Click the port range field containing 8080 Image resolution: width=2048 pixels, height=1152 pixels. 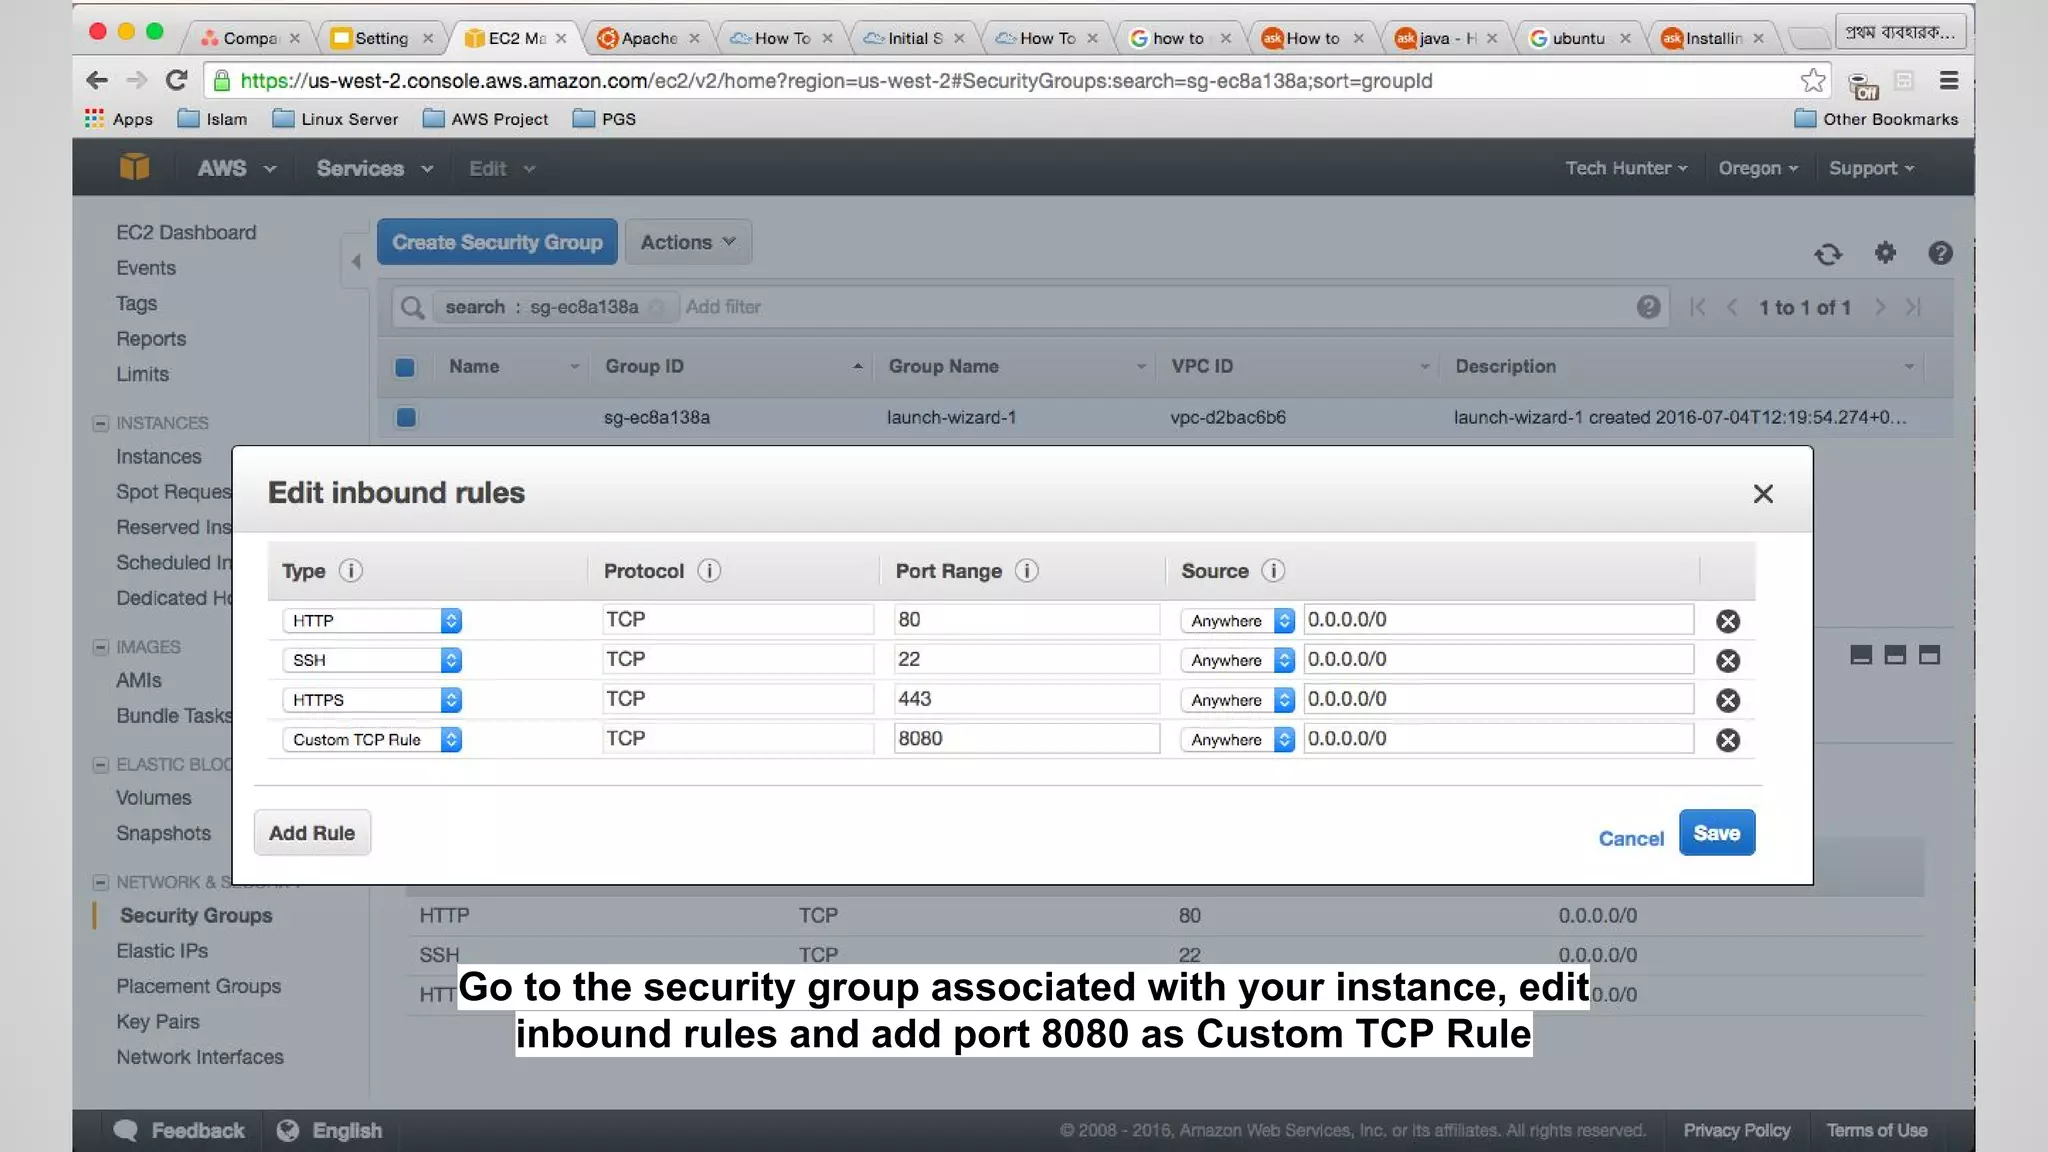tap(1027, 739)
